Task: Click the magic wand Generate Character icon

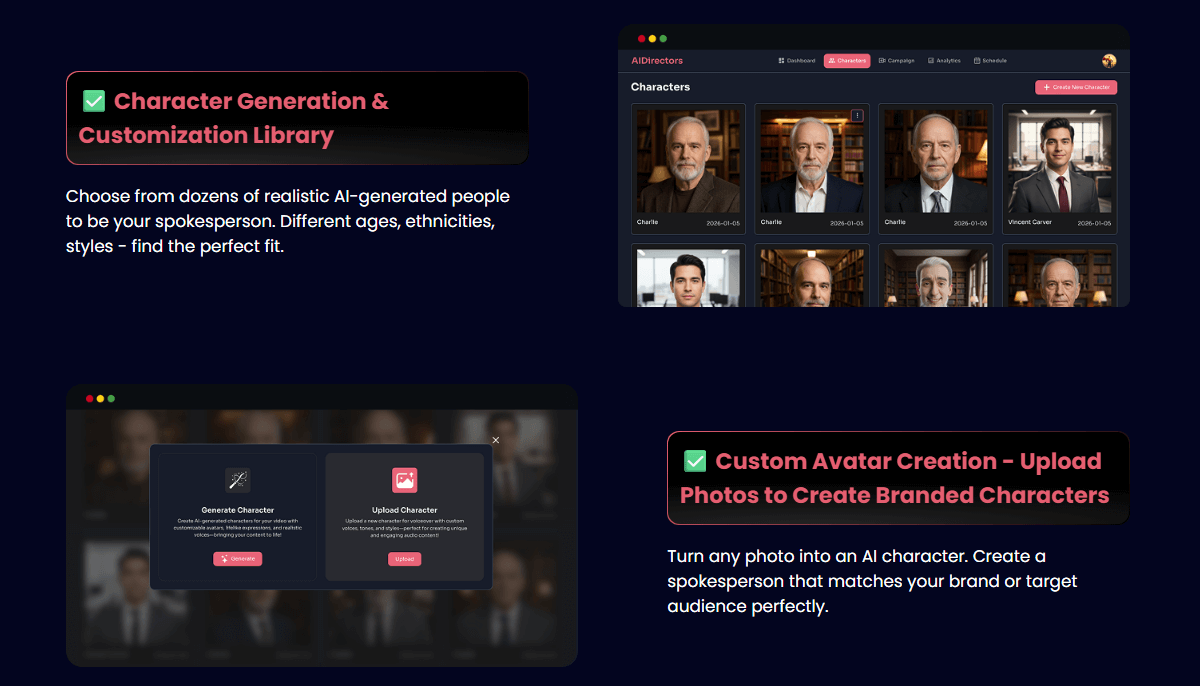Action: pos(238,480)
